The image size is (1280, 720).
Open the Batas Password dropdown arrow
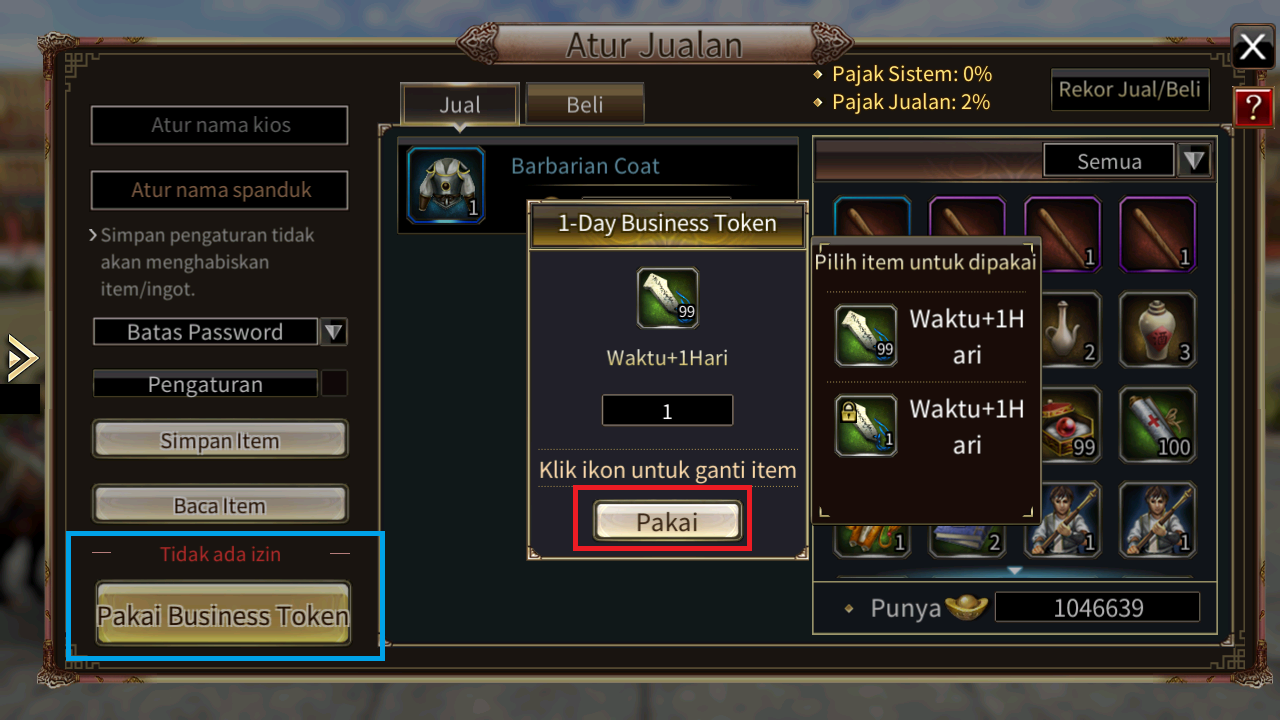point(334,332)
